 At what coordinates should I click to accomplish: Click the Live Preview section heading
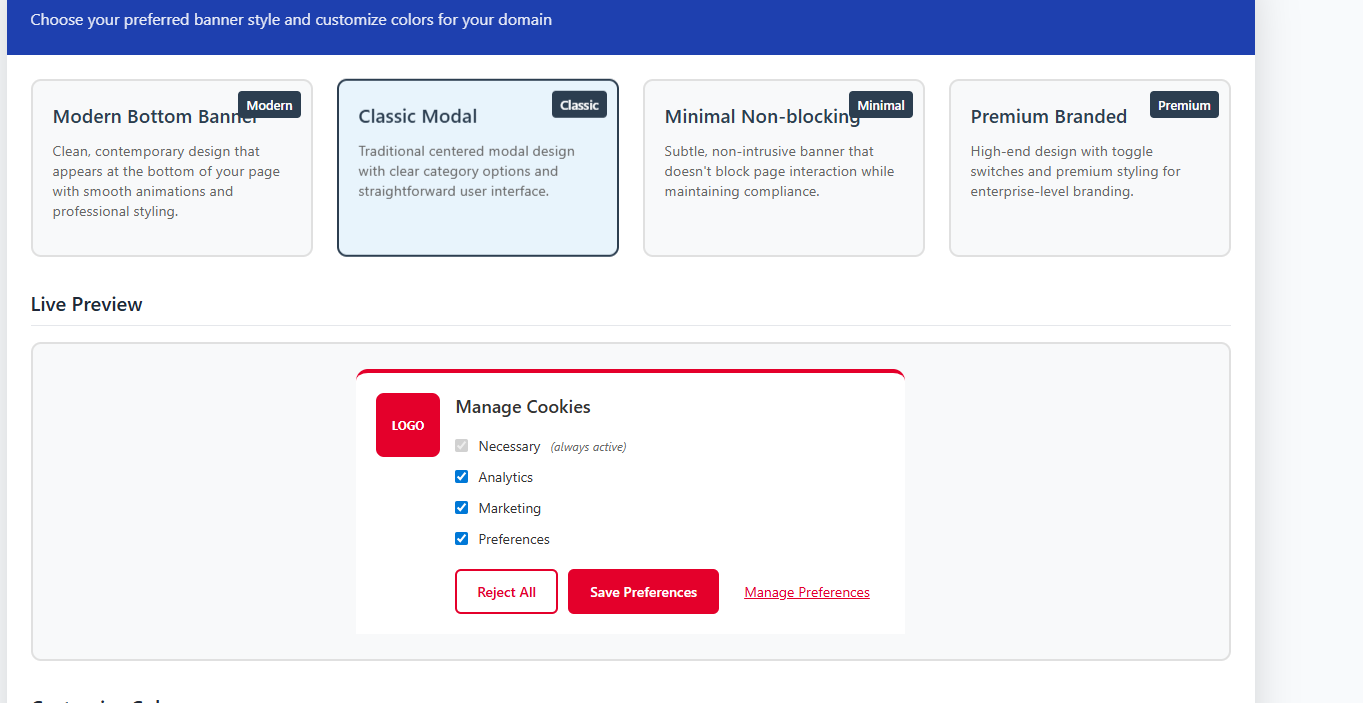[87, 304]
